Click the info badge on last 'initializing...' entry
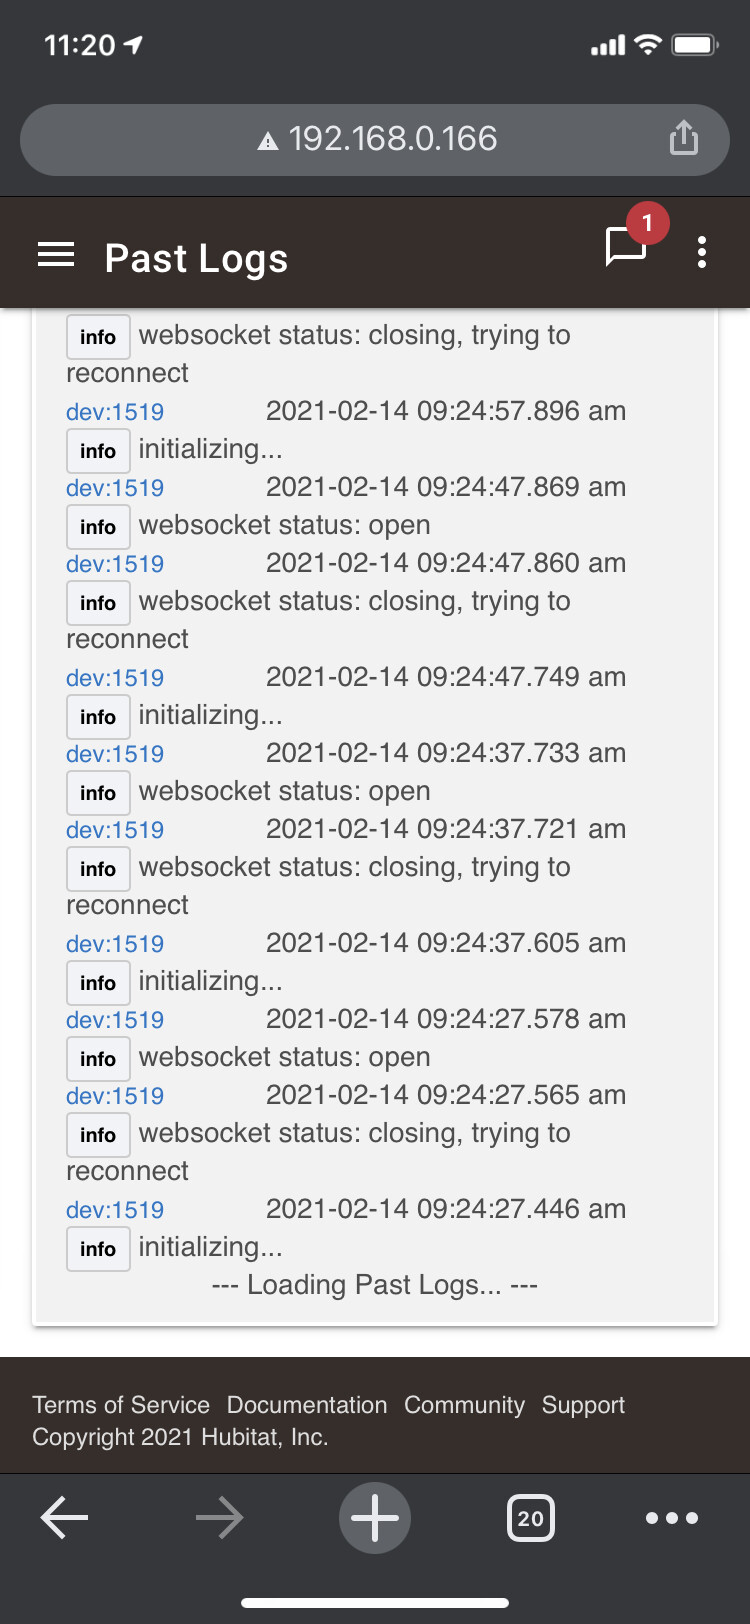This screenshot has height=1624, width=750. click(98, 1249)
